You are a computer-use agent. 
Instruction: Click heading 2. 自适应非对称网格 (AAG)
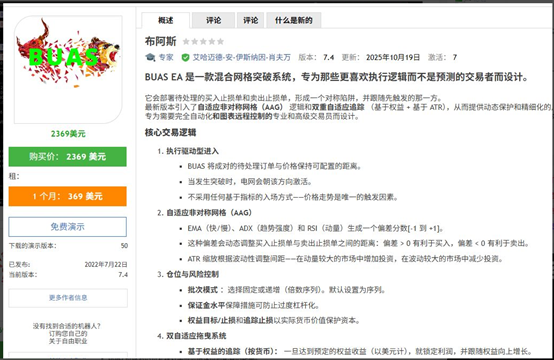coord(205,213)
